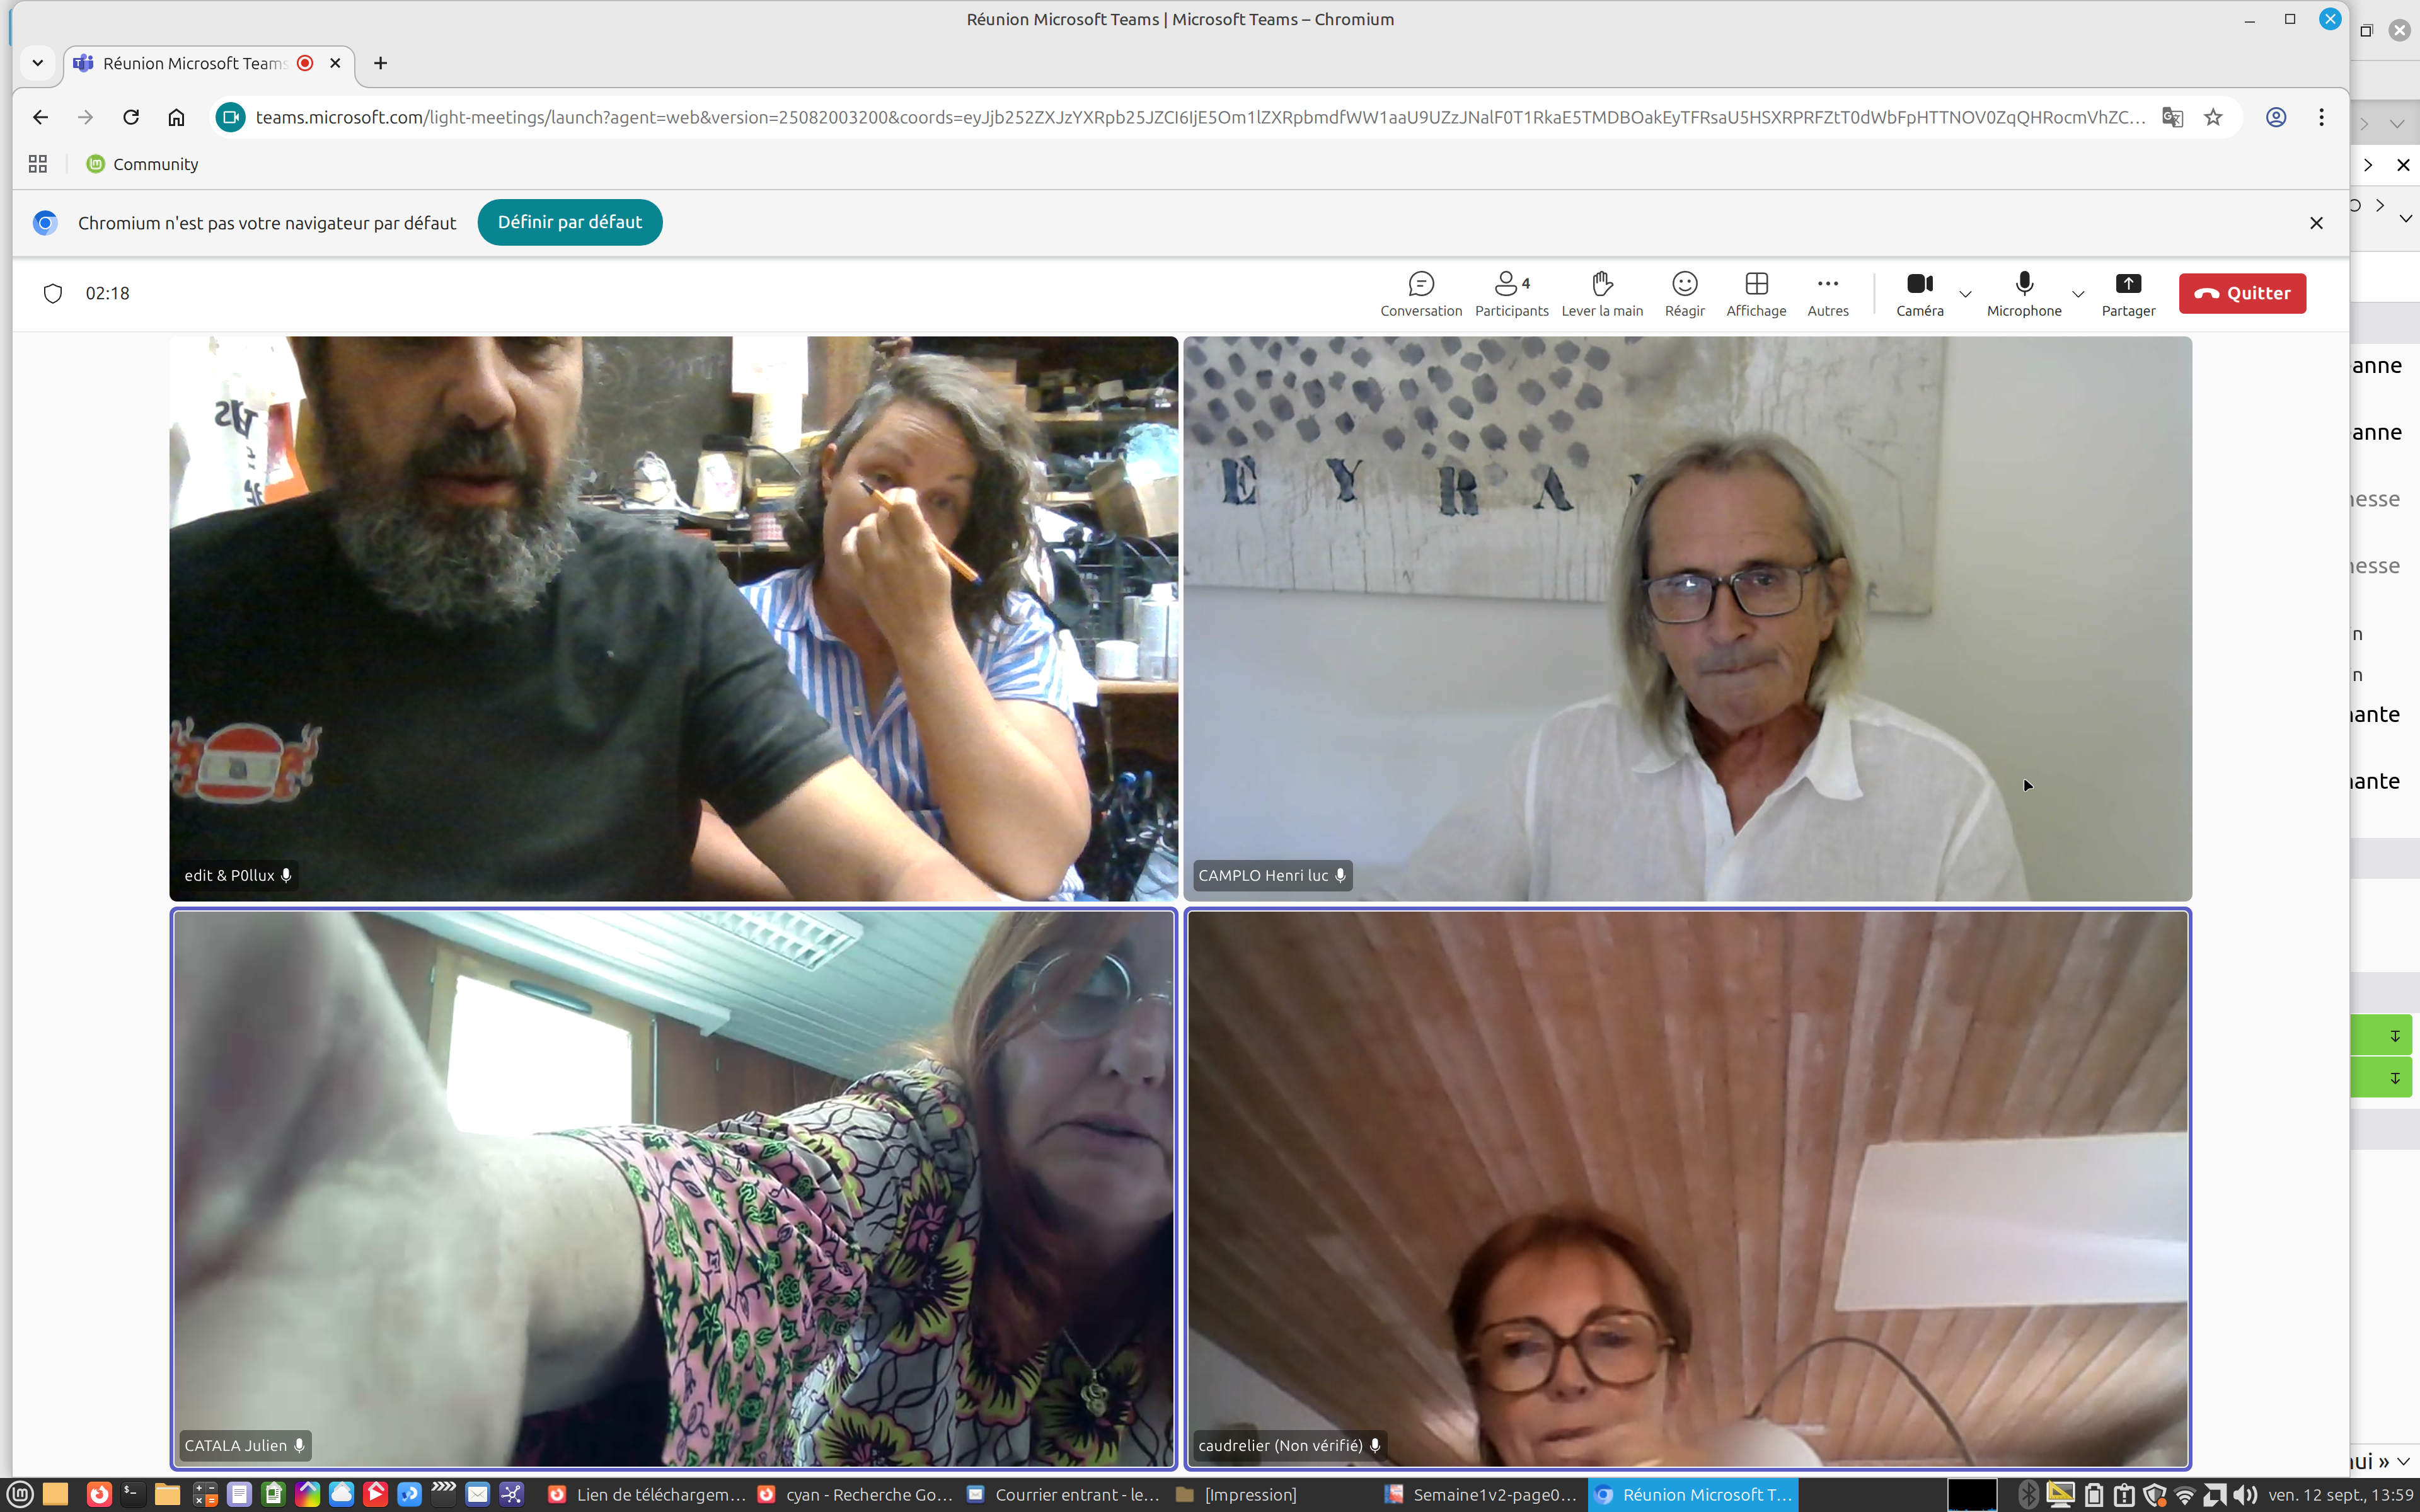
Task: Open Autres more options menu
Action: click(1827, 294)
